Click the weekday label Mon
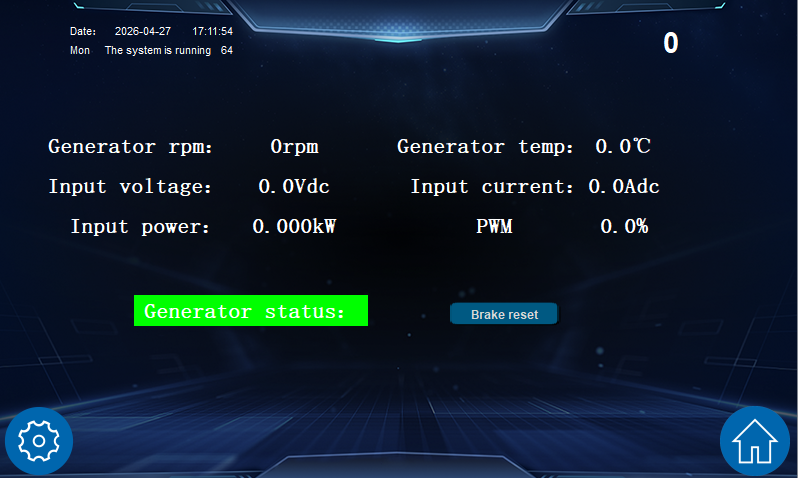Viewport: 798px width, 478px height. (80, 50)
